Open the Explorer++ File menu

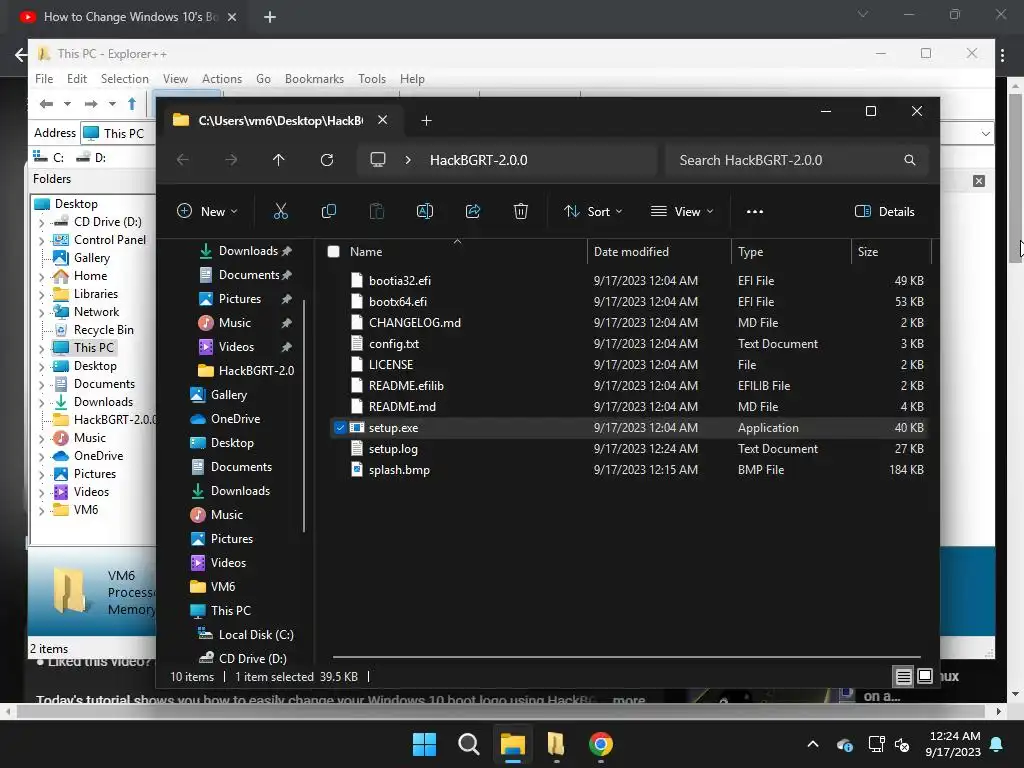pos(44,78)
